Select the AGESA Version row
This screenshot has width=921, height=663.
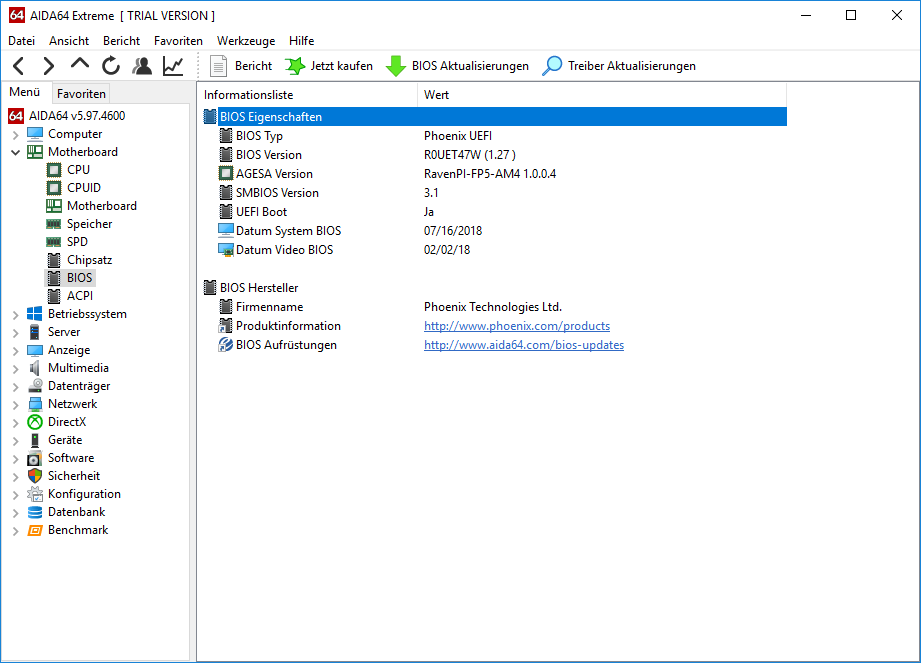click(495, 174)
